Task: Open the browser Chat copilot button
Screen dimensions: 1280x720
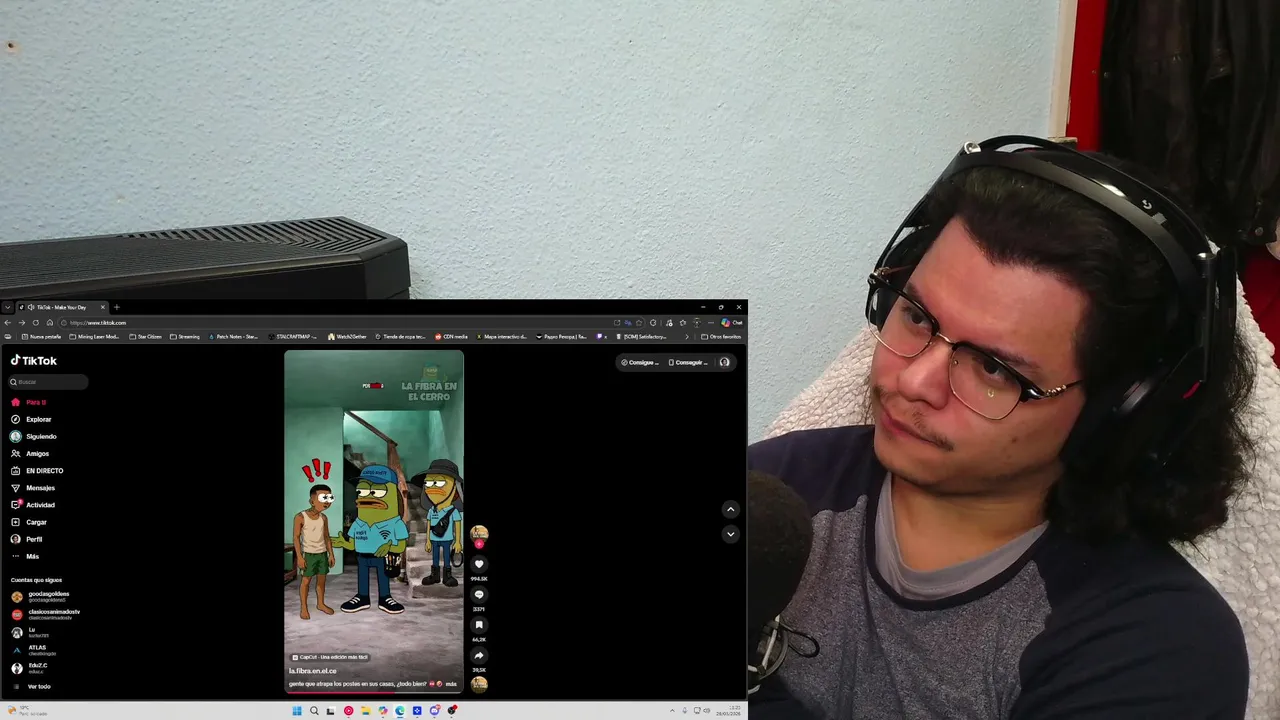Action: tap(732, 322)
